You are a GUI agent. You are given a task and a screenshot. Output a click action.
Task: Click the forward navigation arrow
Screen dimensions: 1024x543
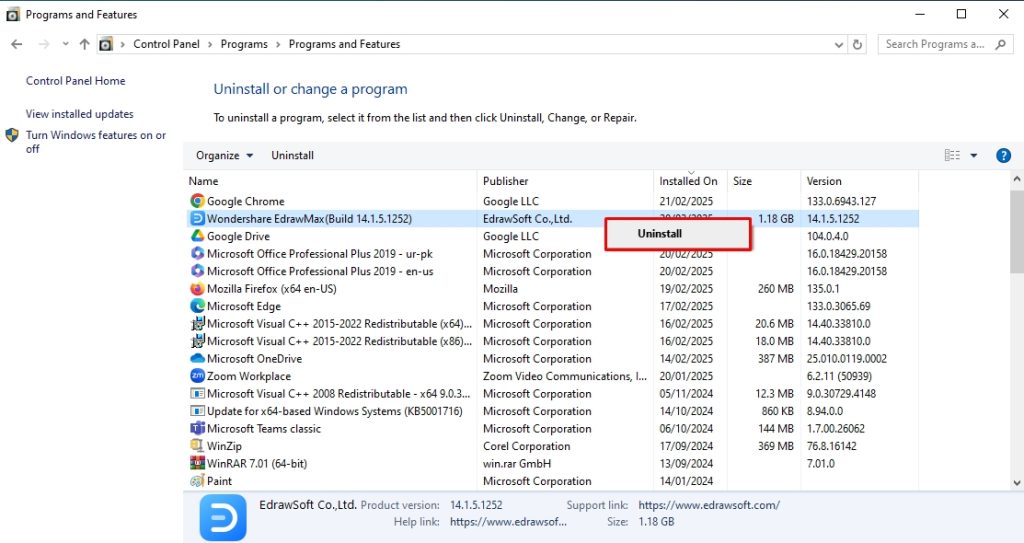[44, 44]
